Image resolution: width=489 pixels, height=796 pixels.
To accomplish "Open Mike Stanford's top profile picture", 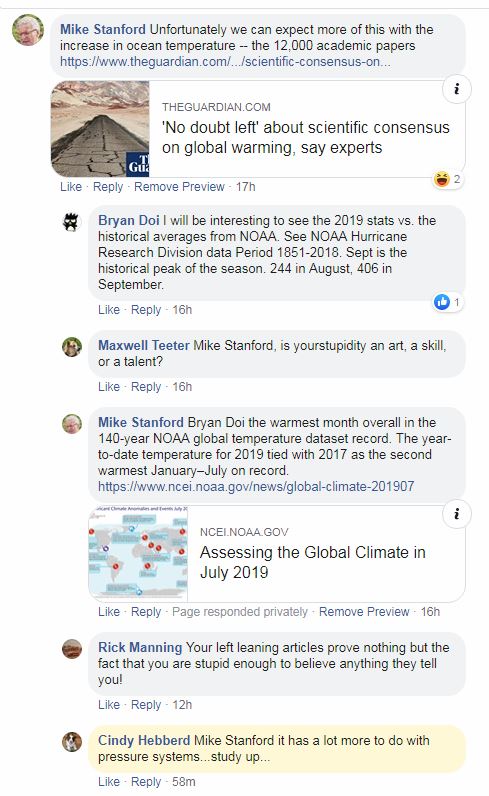I will pyautogui.click(x=28, y=30).
